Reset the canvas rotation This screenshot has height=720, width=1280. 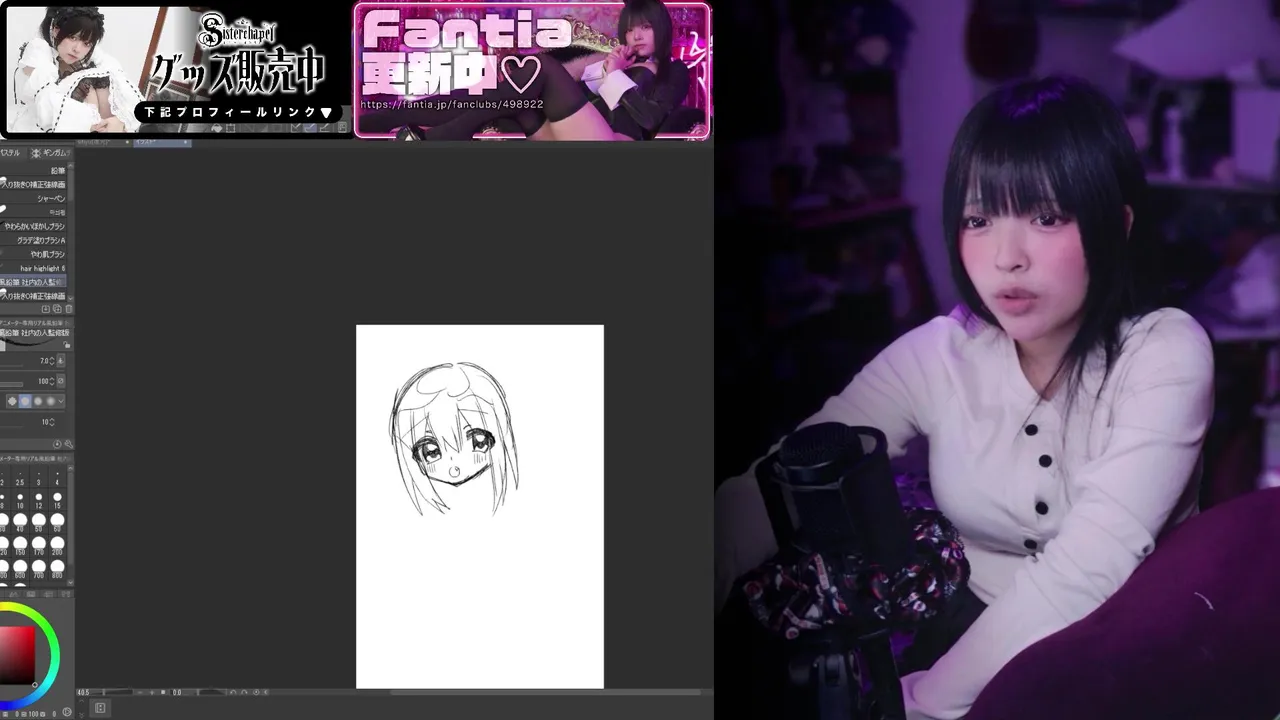256,692
